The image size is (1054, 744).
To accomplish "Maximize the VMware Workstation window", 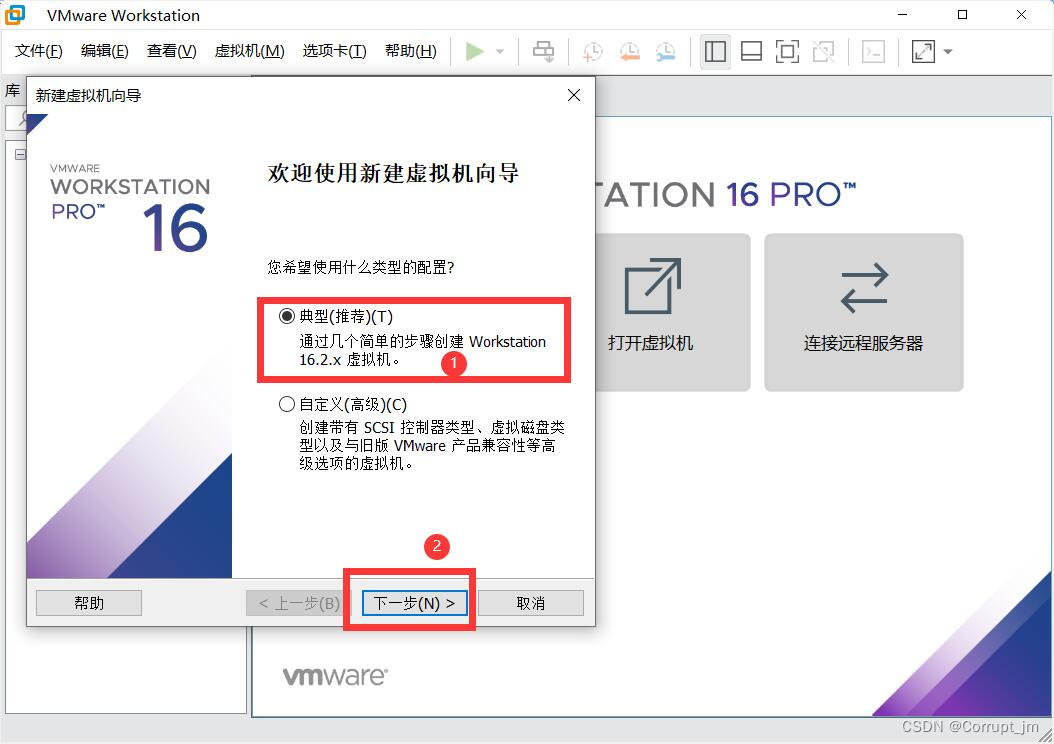I will [962, 15].
